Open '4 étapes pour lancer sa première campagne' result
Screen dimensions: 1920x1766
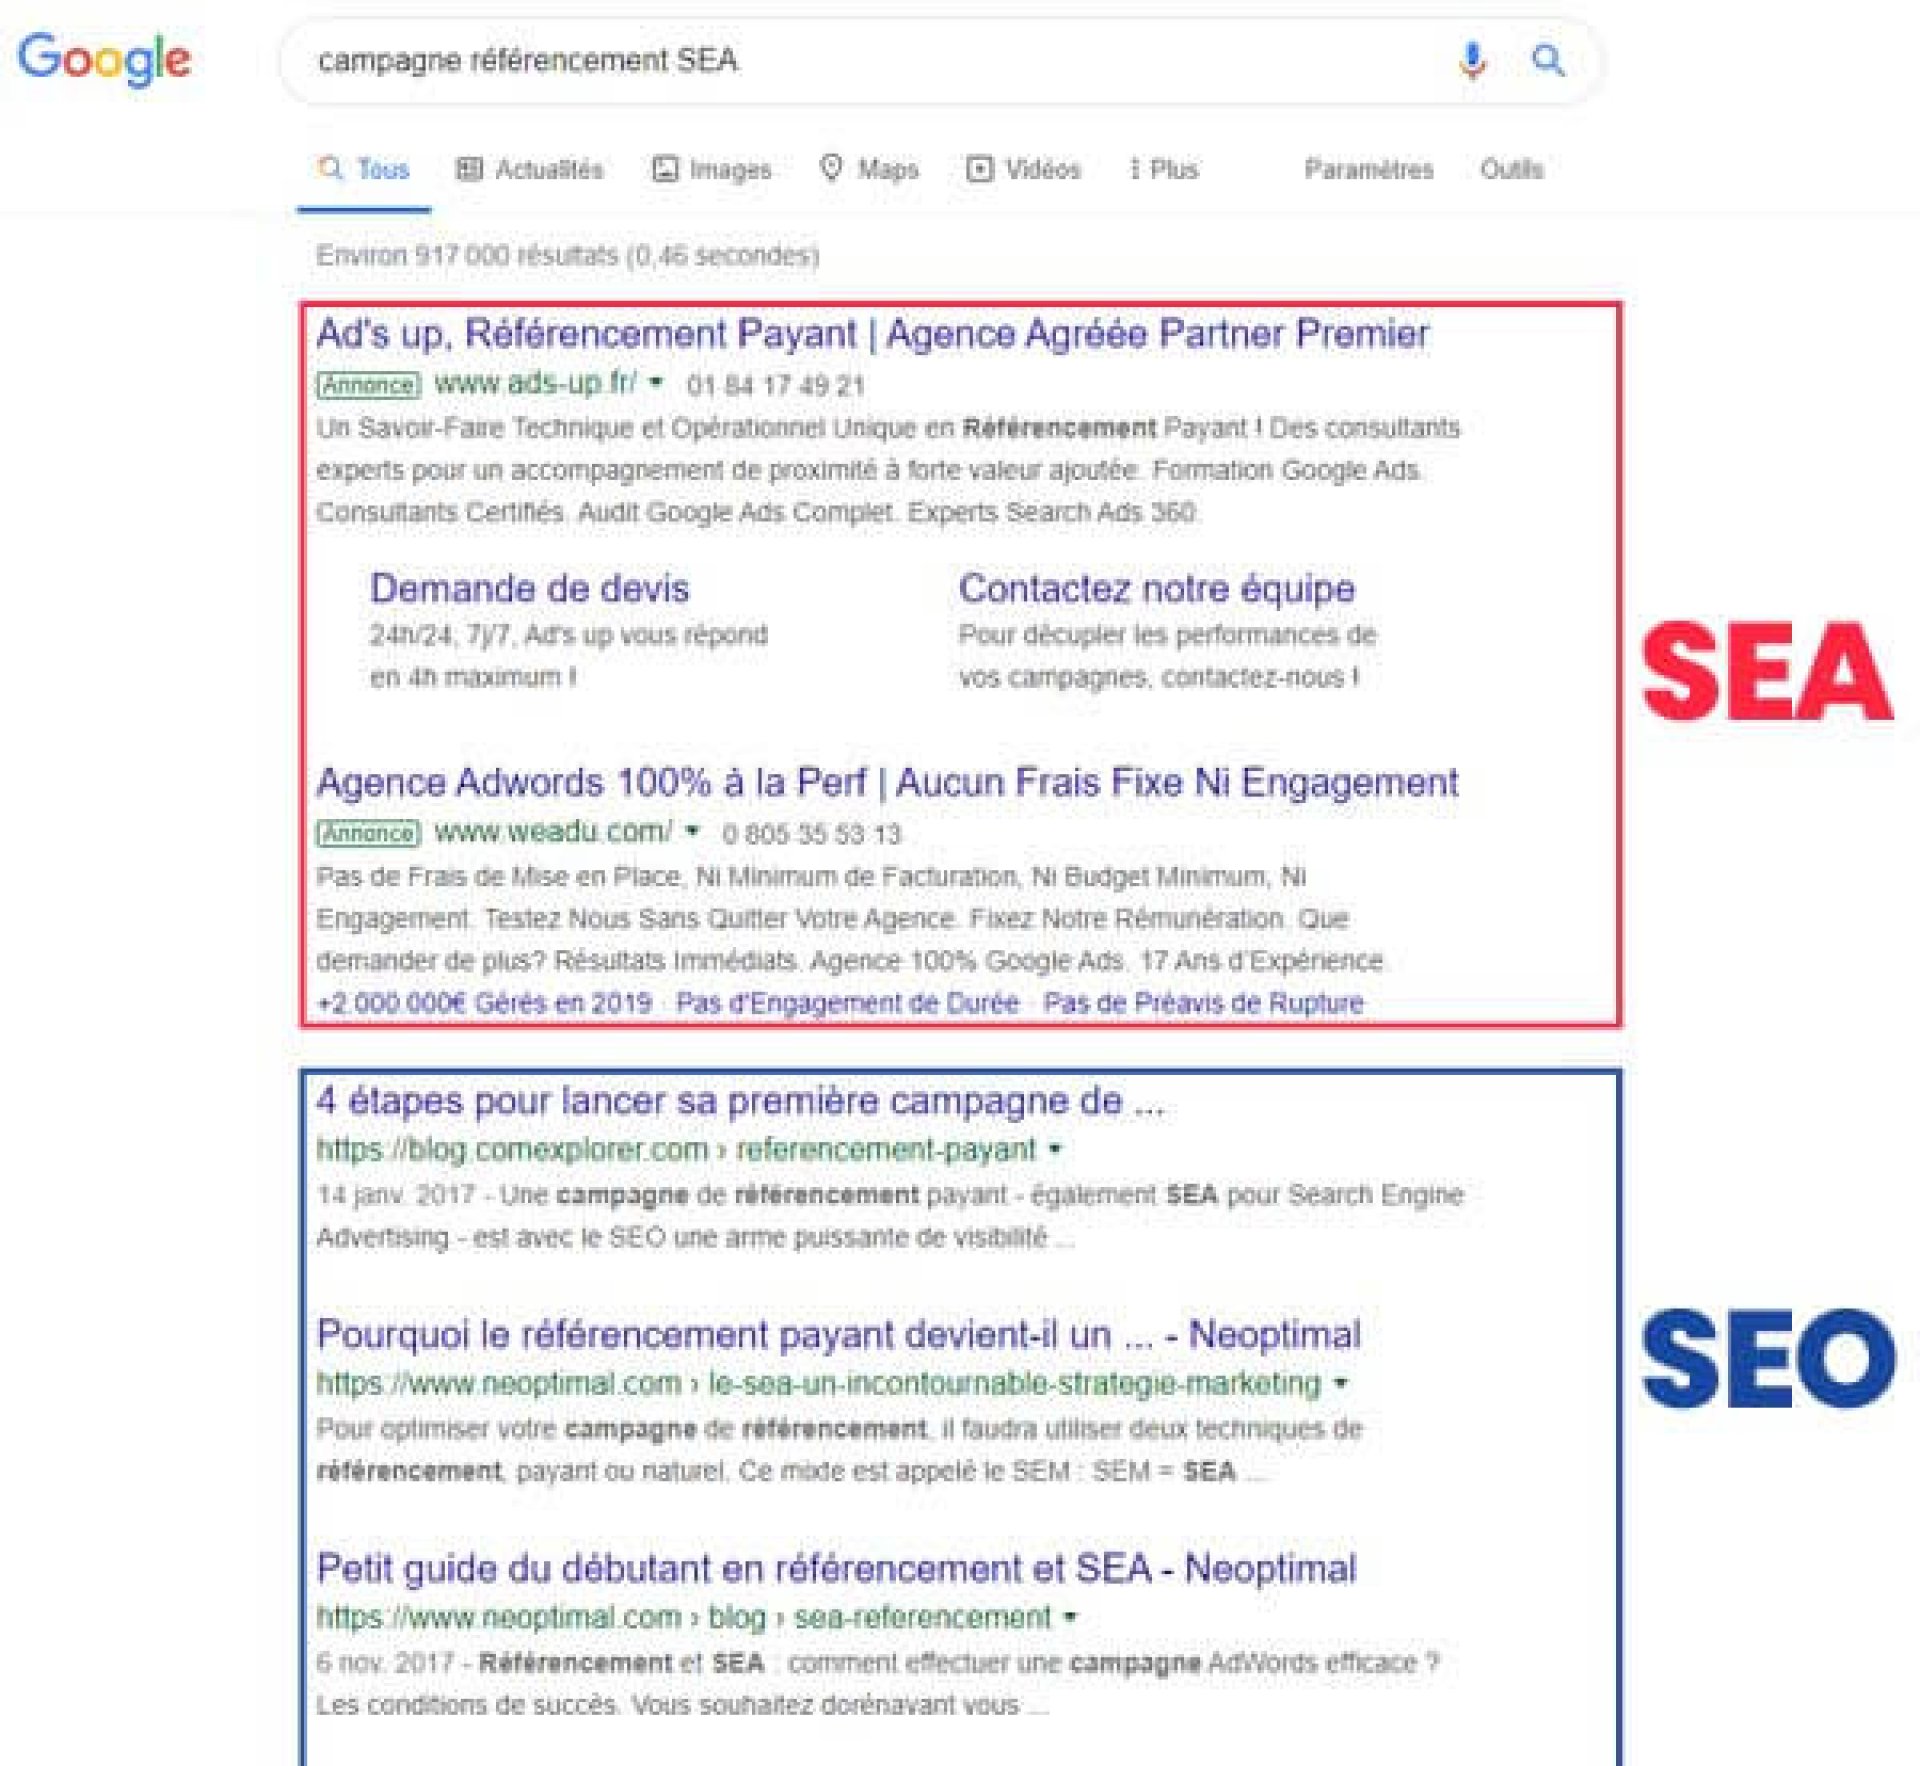pos(740,1101)
